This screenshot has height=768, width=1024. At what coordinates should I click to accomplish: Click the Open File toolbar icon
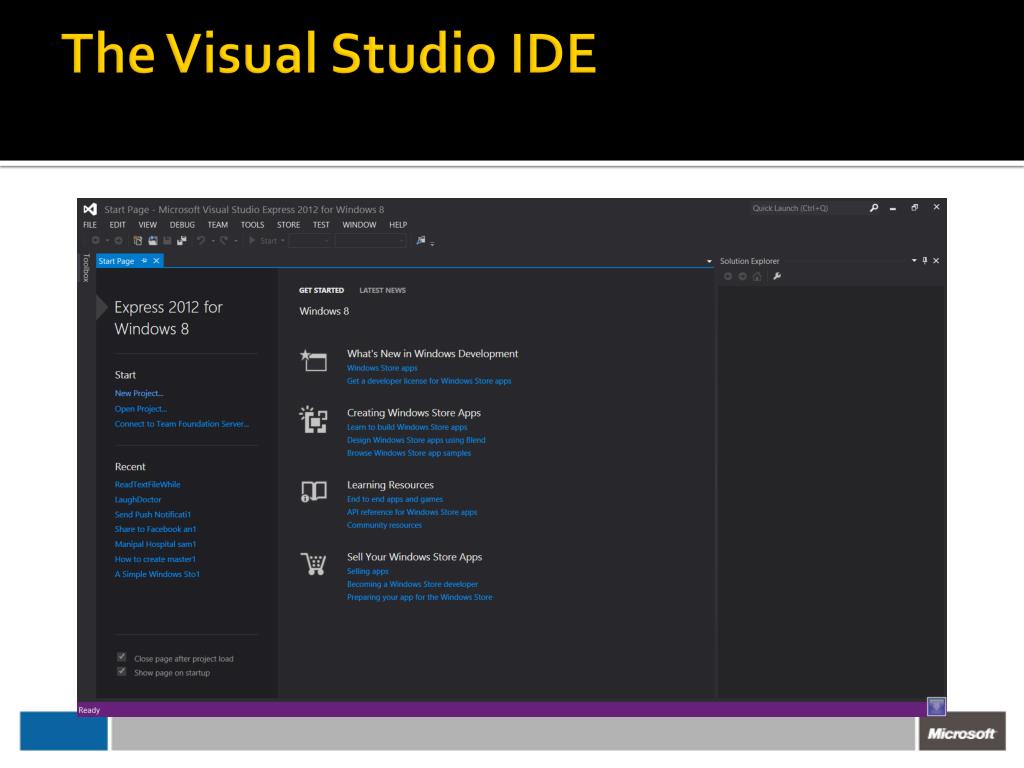coord(153,240)
